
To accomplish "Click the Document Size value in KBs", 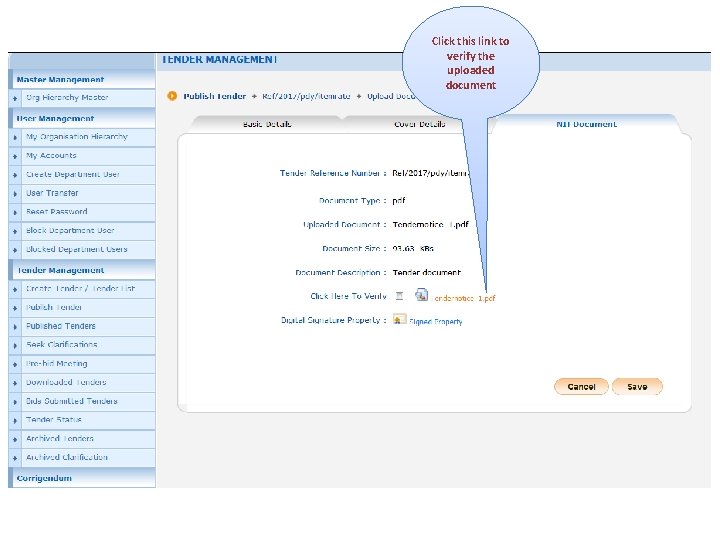I will [x=413, y=248].
